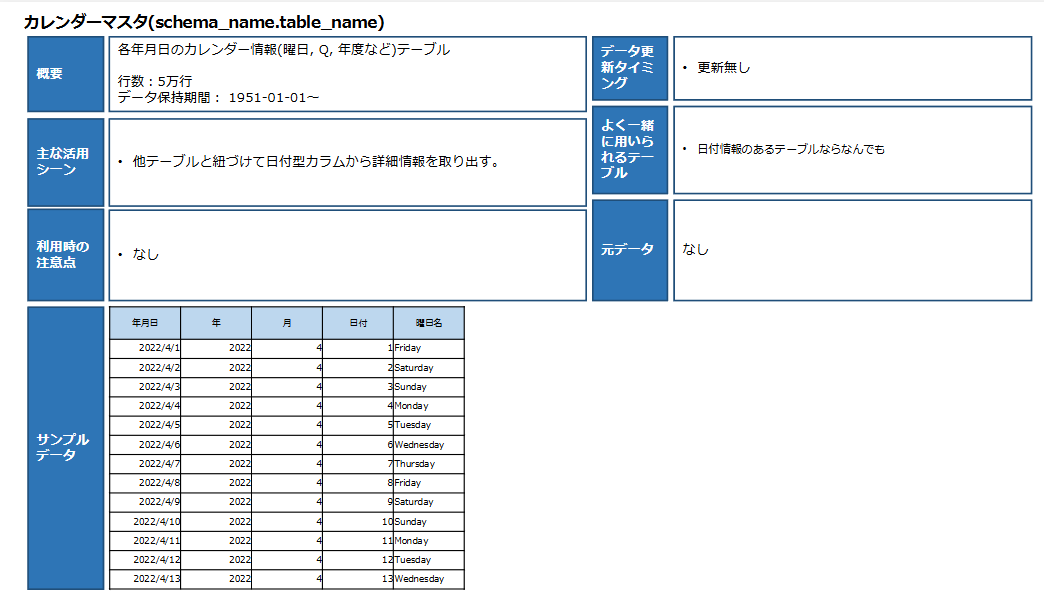Select the 年月日 column header
Screen dimensions: 1044x592
(145, 323)
